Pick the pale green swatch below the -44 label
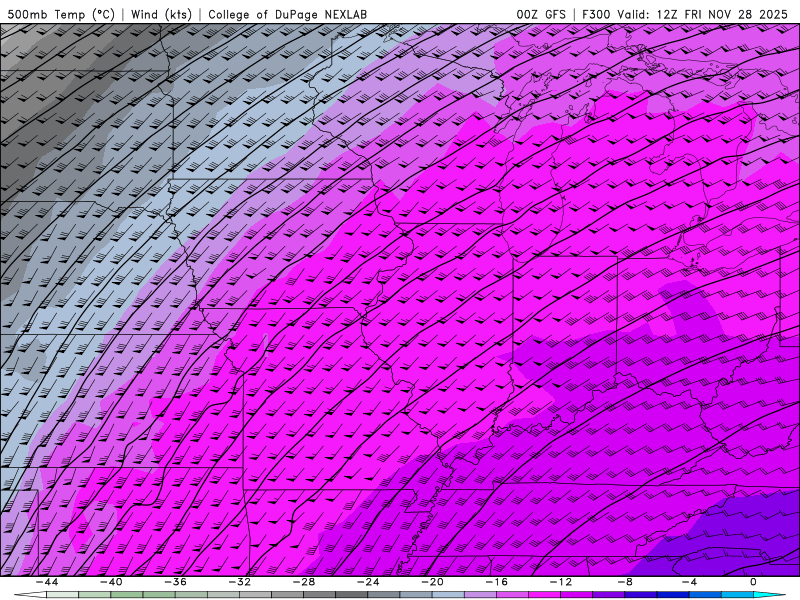The width and height of the screenshot is (800, 600). 62,595
